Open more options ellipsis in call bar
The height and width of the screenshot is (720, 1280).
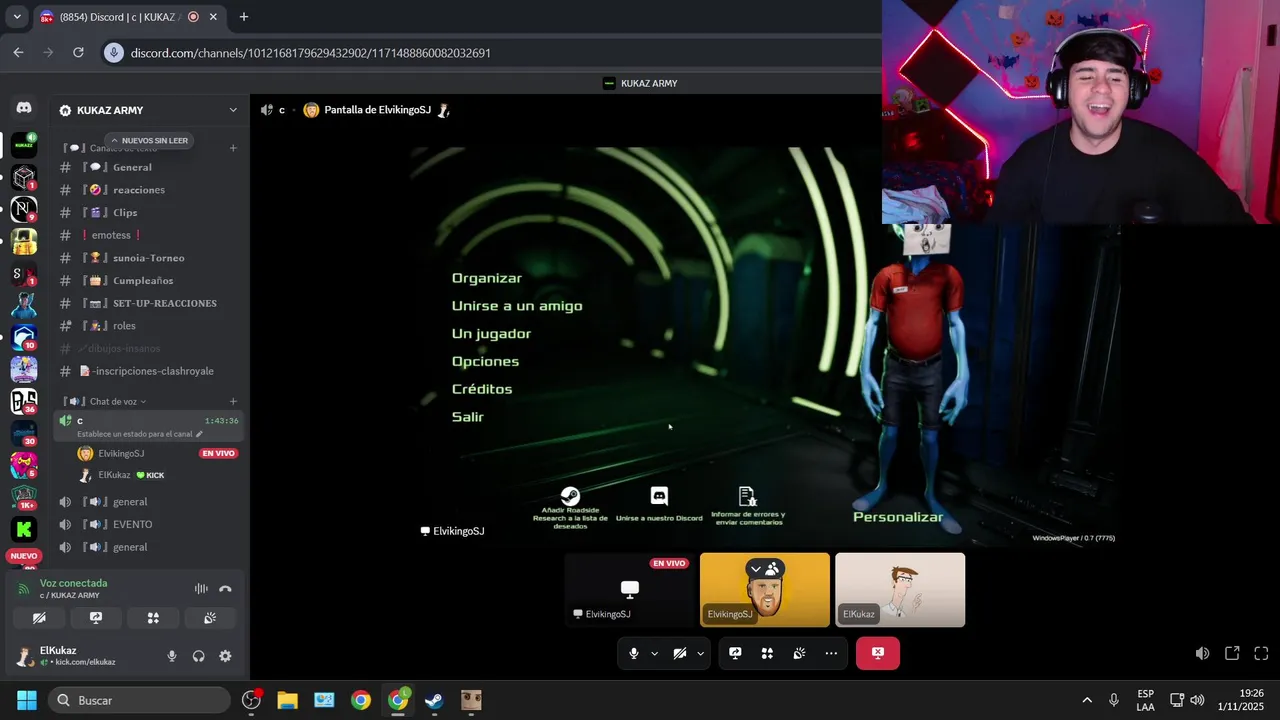(x=831, y=653)
